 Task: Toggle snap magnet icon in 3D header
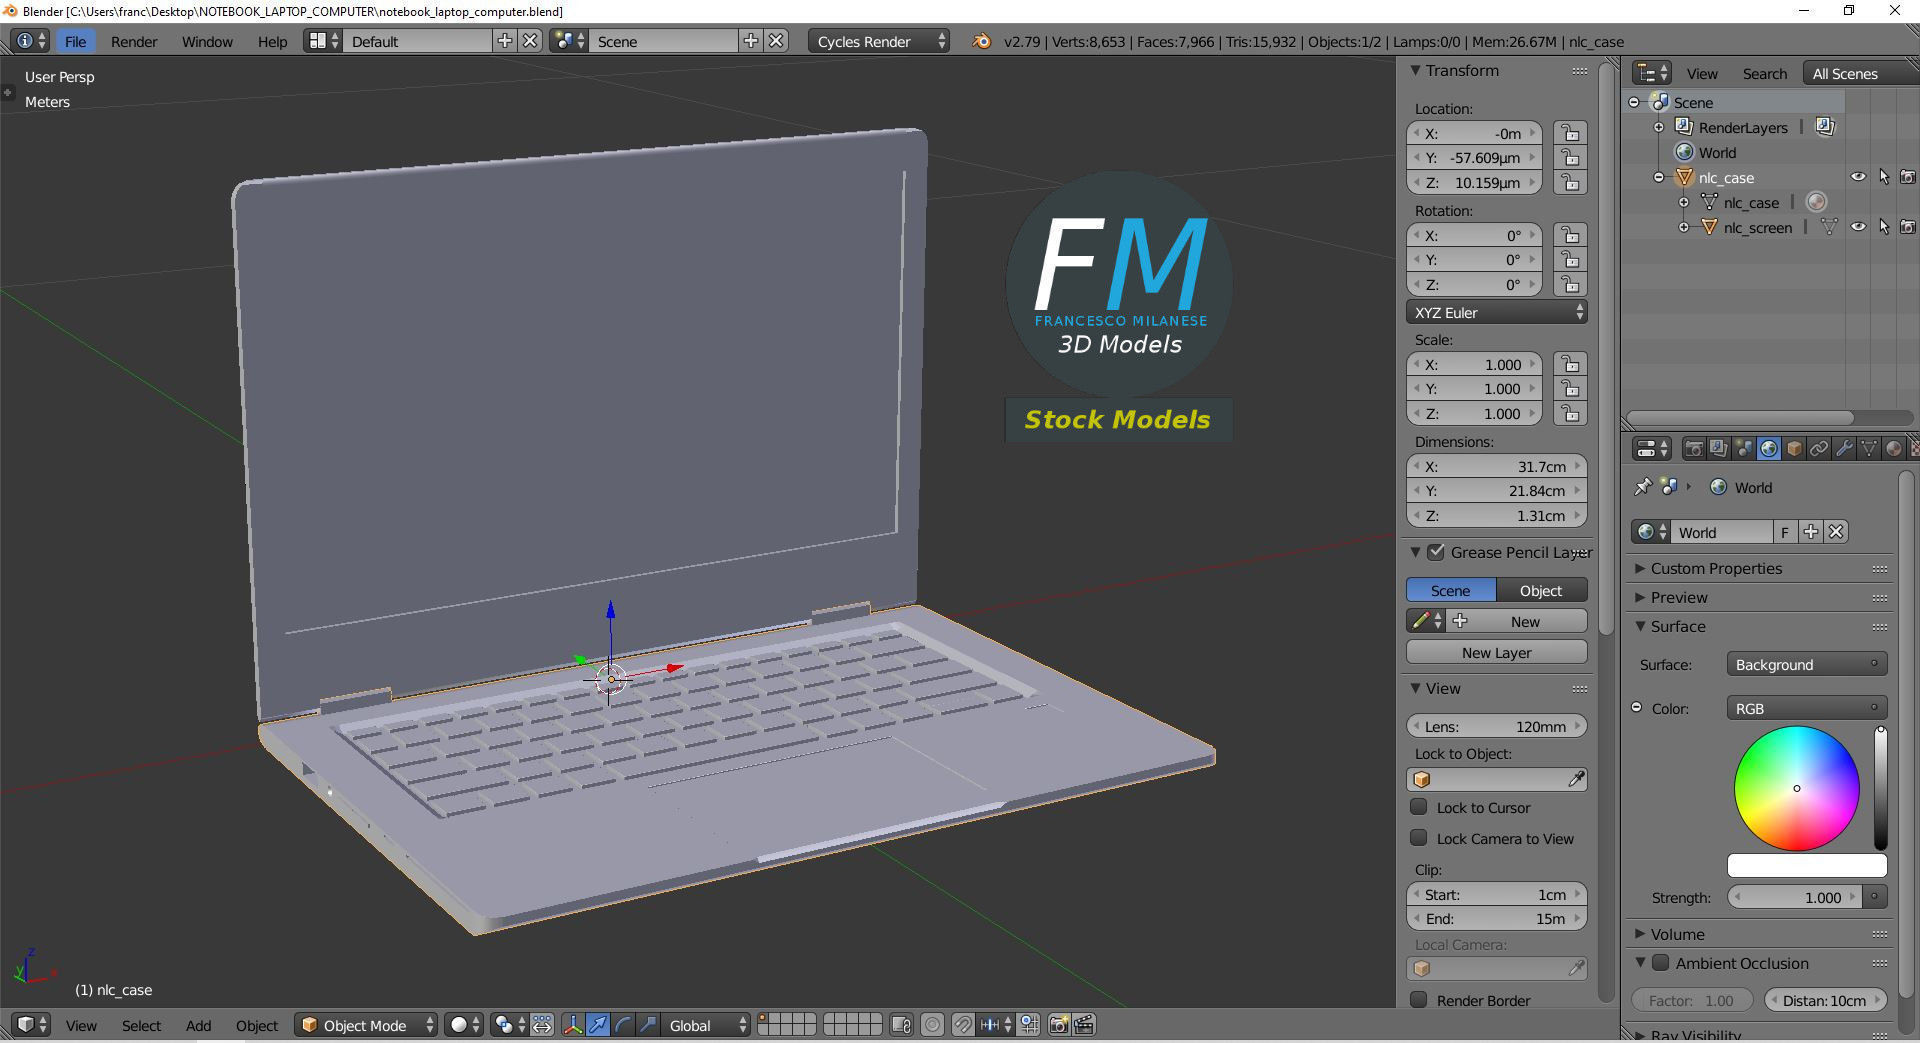[x=962, y=1025]
